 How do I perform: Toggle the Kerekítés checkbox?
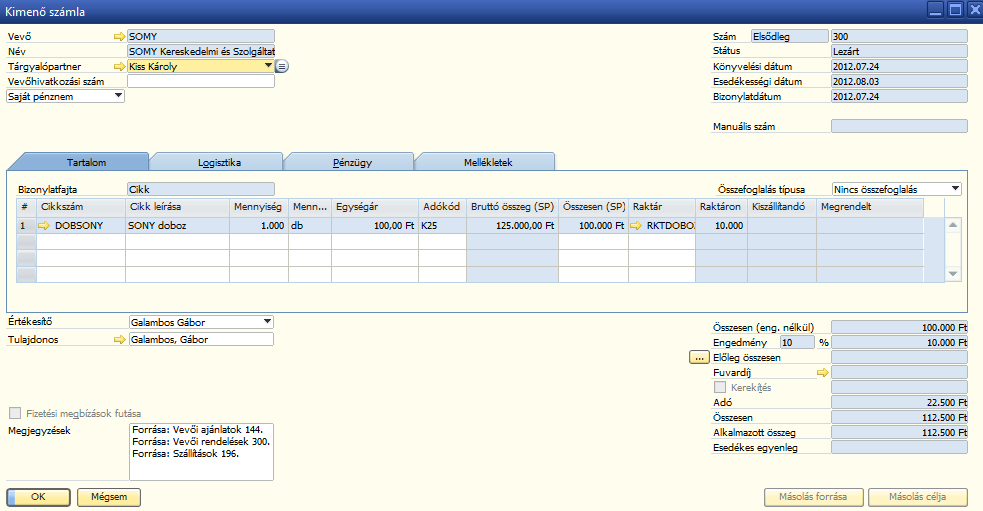click(x=720, y=387)
